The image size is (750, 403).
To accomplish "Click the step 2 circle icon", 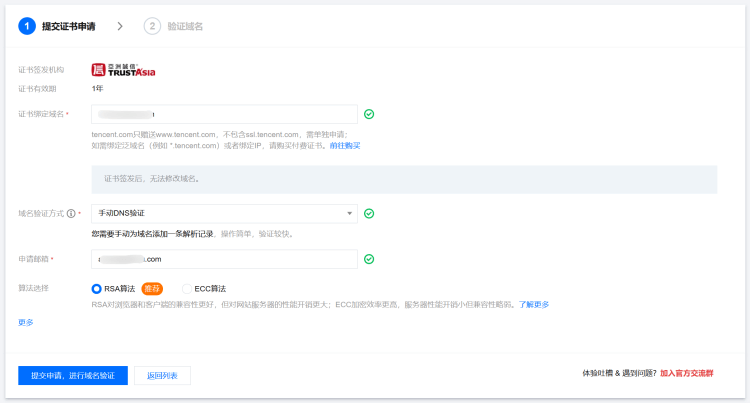I will point(152,26).
